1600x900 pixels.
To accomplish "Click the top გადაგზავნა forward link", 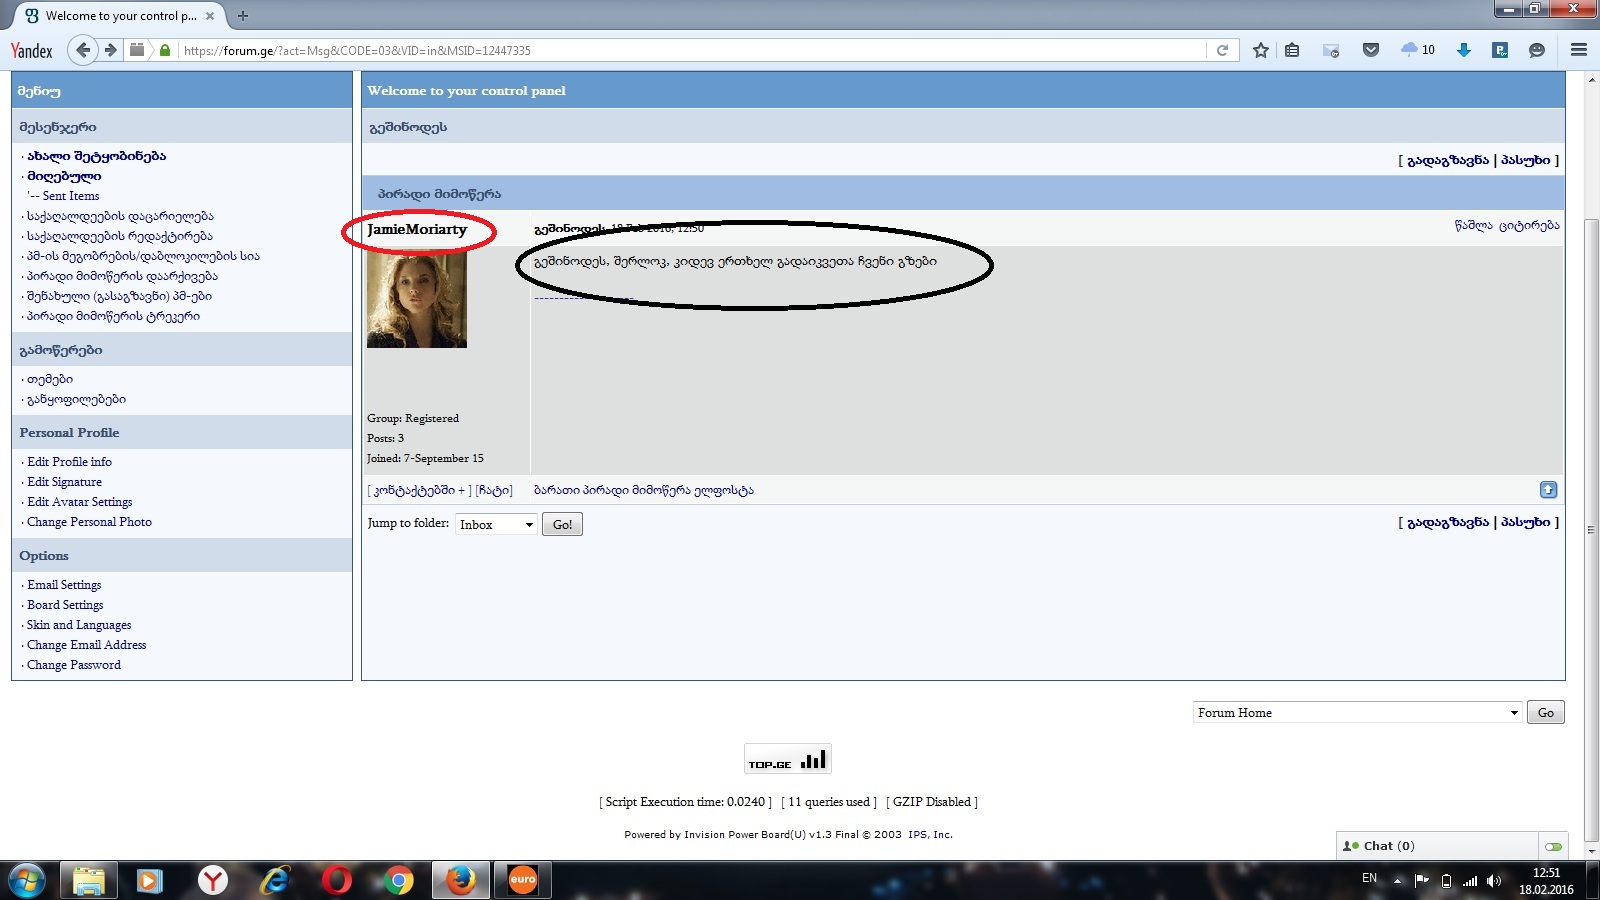I will click(1448, 160).
